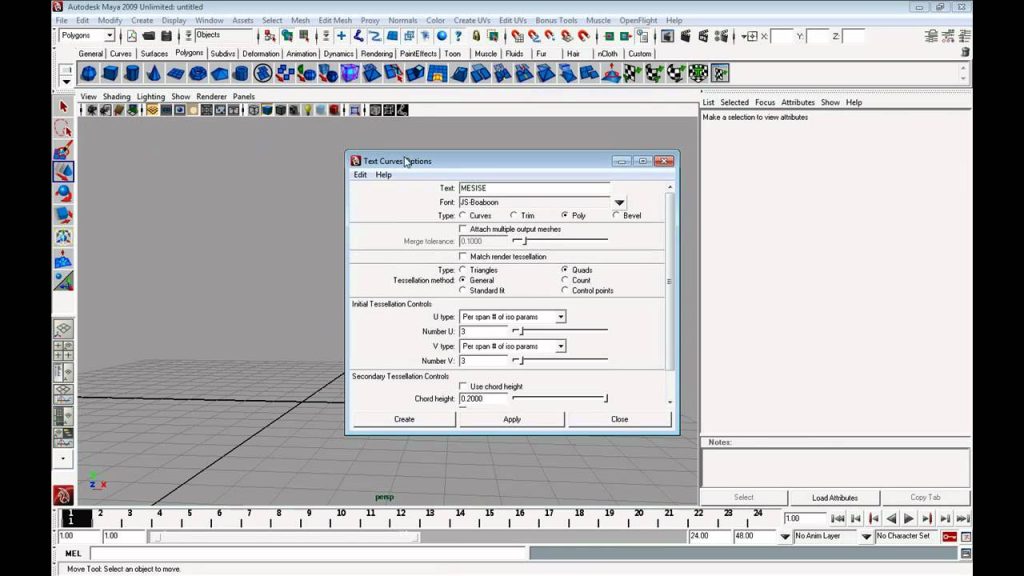The height and width of the screenshot is (576, 1024).
Task: Play the timeline forwards
Action: click(908, 519)
